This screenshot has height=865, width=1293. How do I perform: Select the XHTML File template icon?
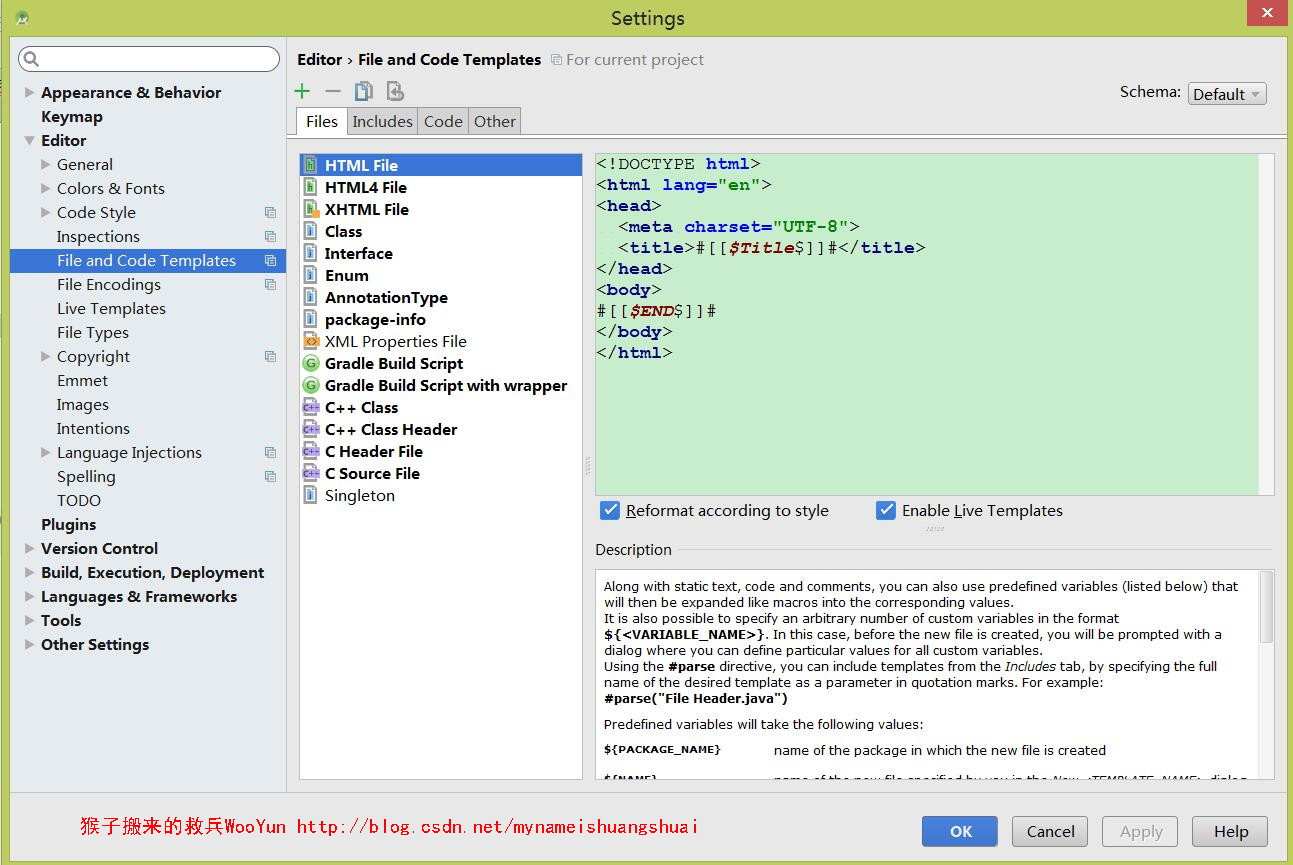tap(311, 210)
